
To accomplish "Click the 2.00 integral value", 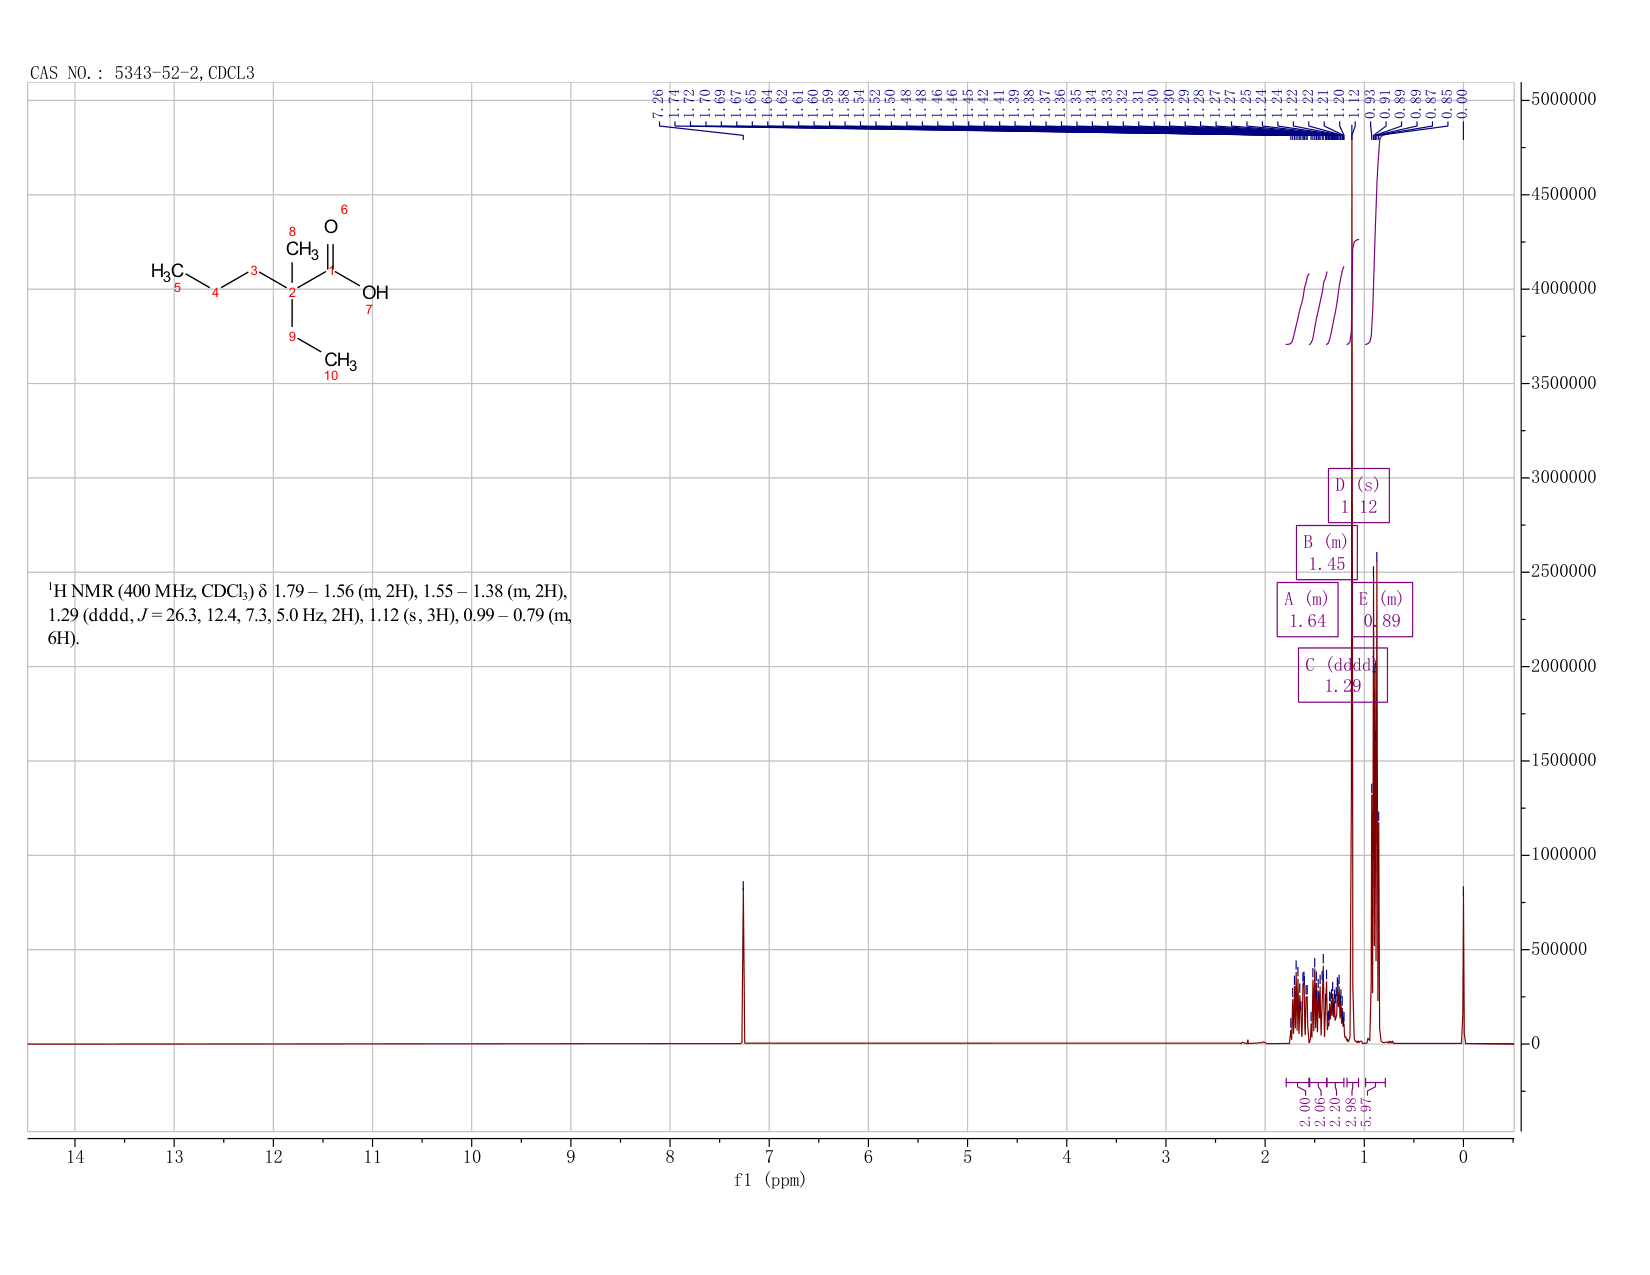I will tap(1305, 1111).
